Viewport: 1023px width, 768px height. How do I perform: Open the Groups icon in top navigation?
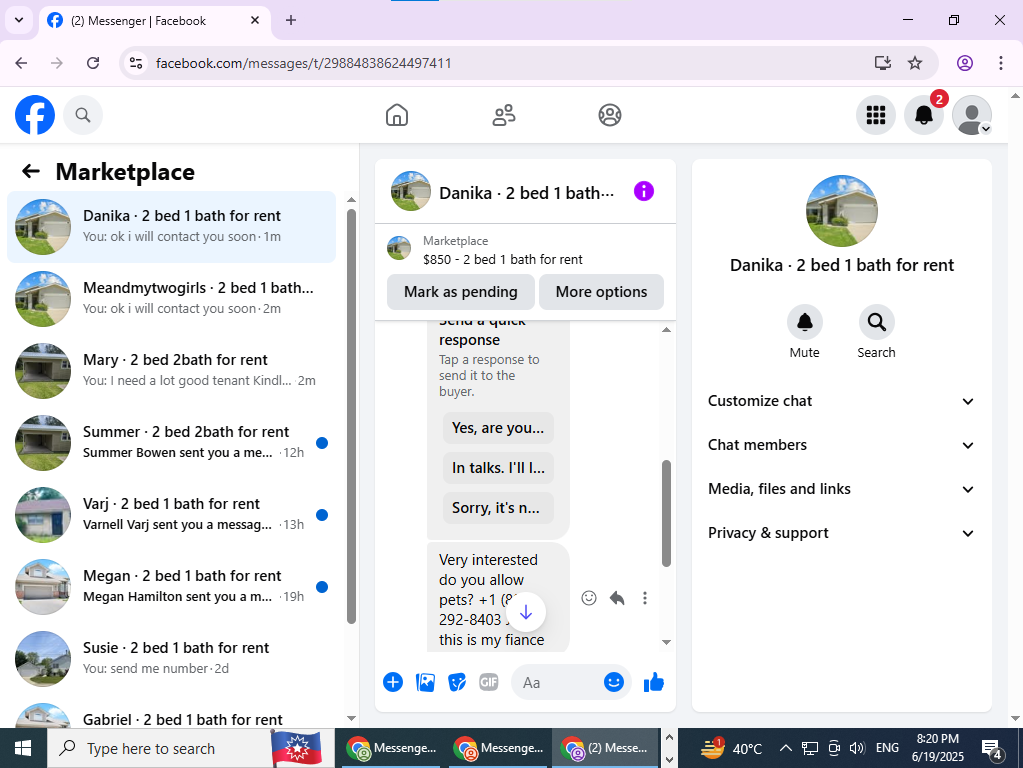pyautogui.click(x=610, y=115)
